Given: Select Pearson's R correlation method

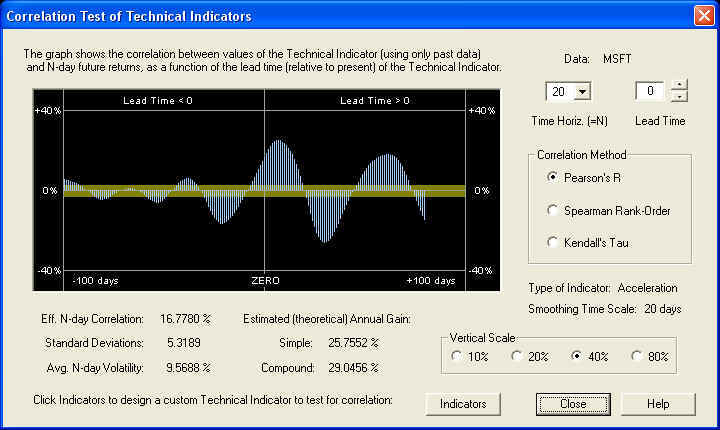Looking at the screenshot, I should (x=584, y=177).
